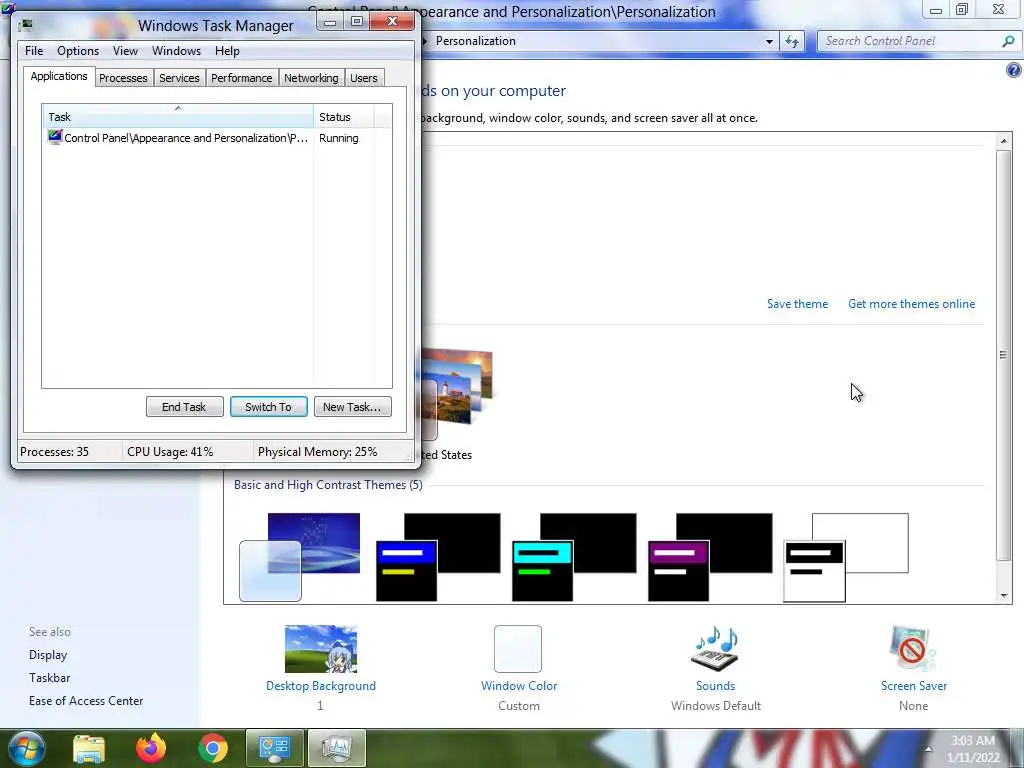Open the Display link under See also
This screenshot has width=1024, height=768.
pyautogui.click(x=48, y=655)
